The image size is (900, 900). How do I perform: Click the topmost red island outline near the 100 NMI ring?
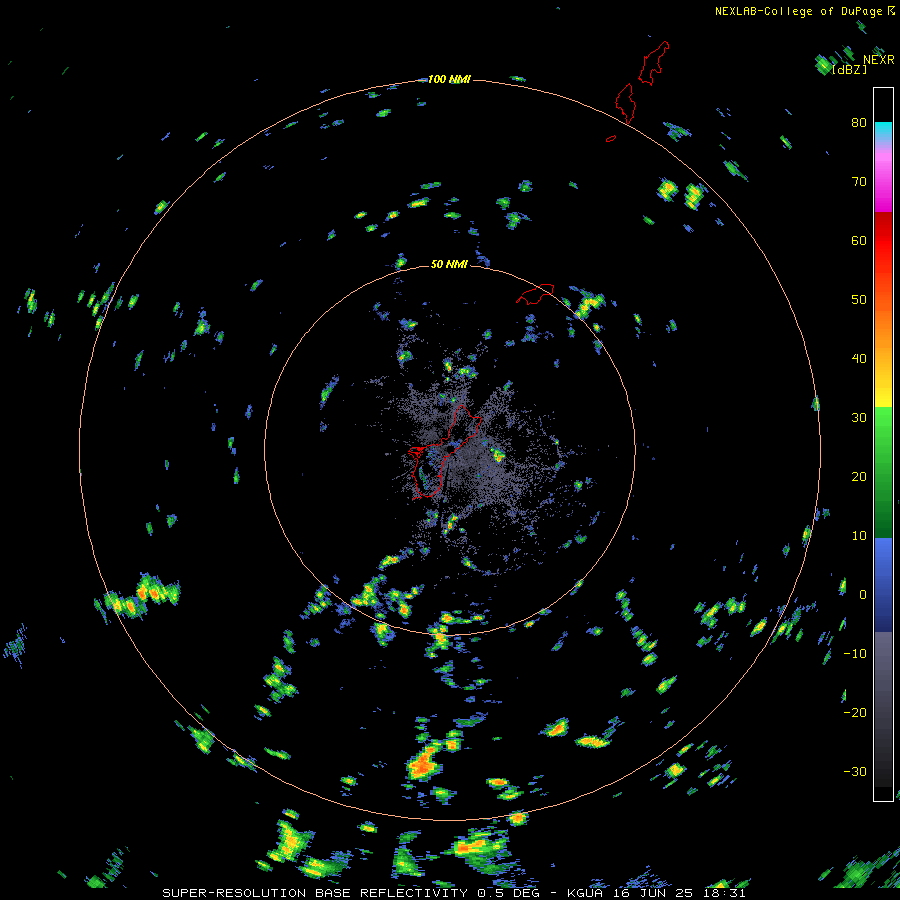tap(654, 63)
